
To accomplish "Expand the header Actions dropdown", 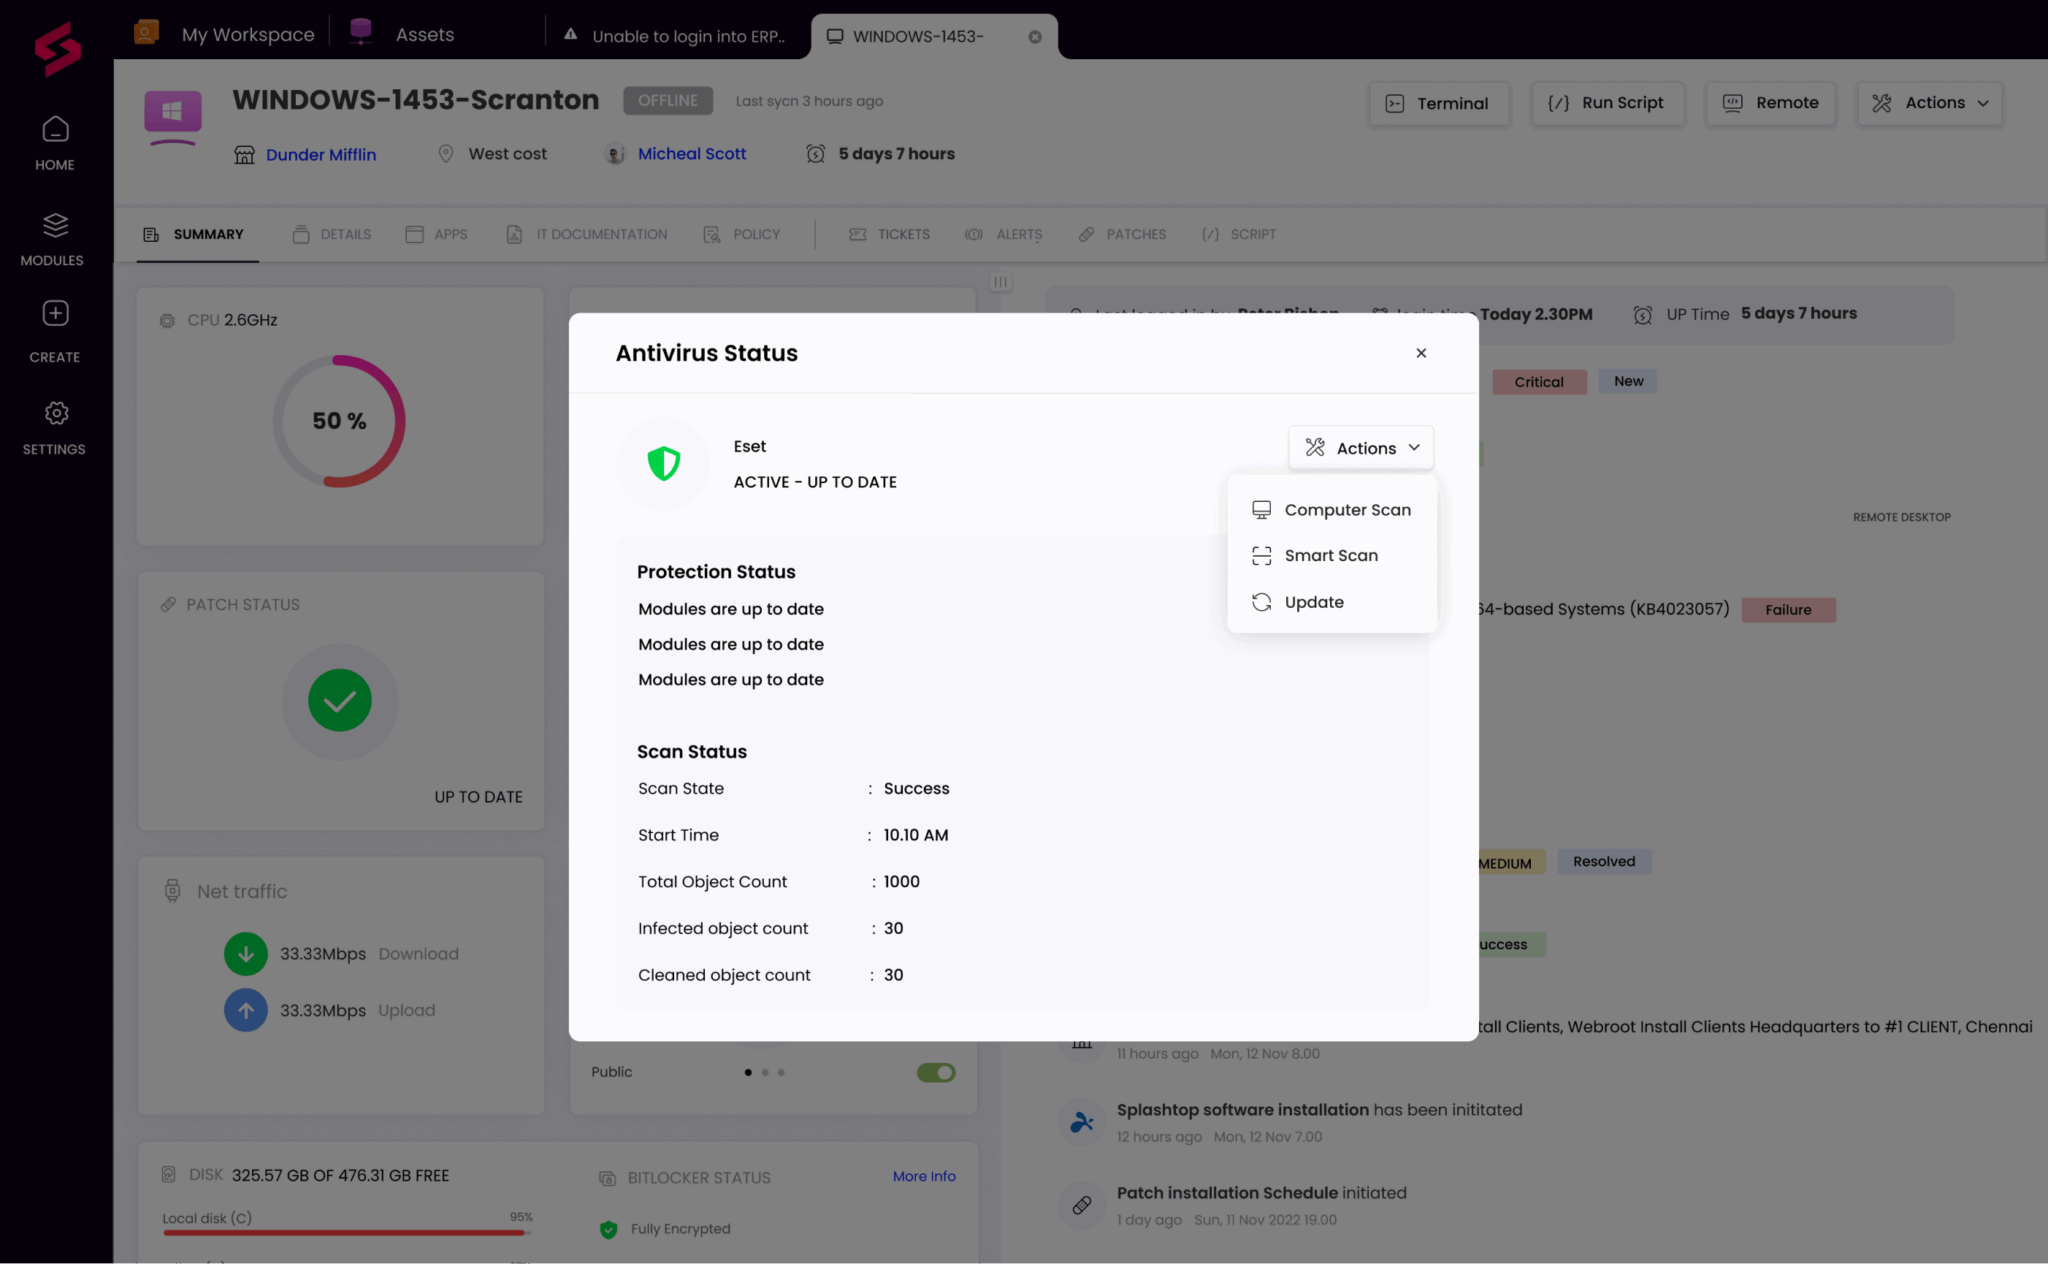I will [x=1930, y=103].
